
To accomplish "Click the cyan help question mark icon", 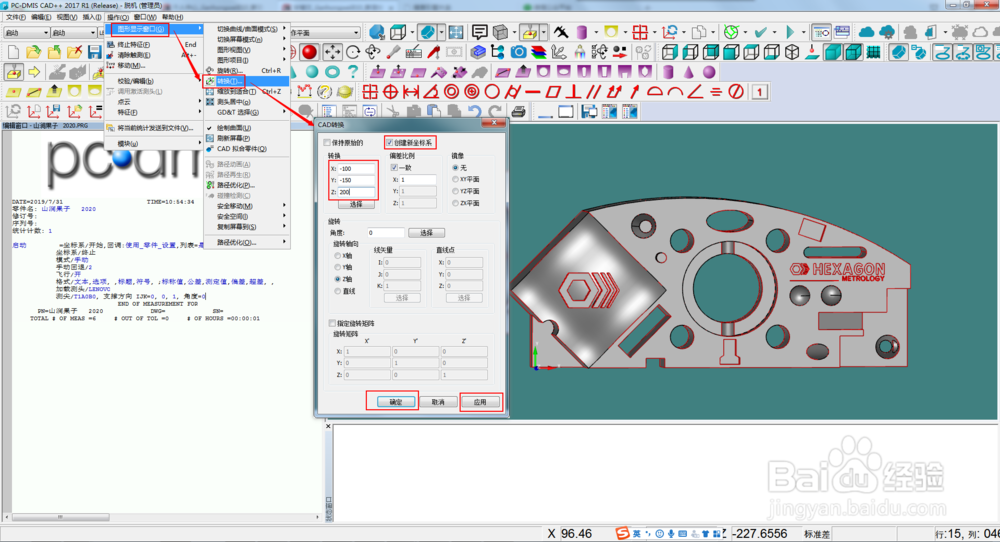I will coord(353,72).
